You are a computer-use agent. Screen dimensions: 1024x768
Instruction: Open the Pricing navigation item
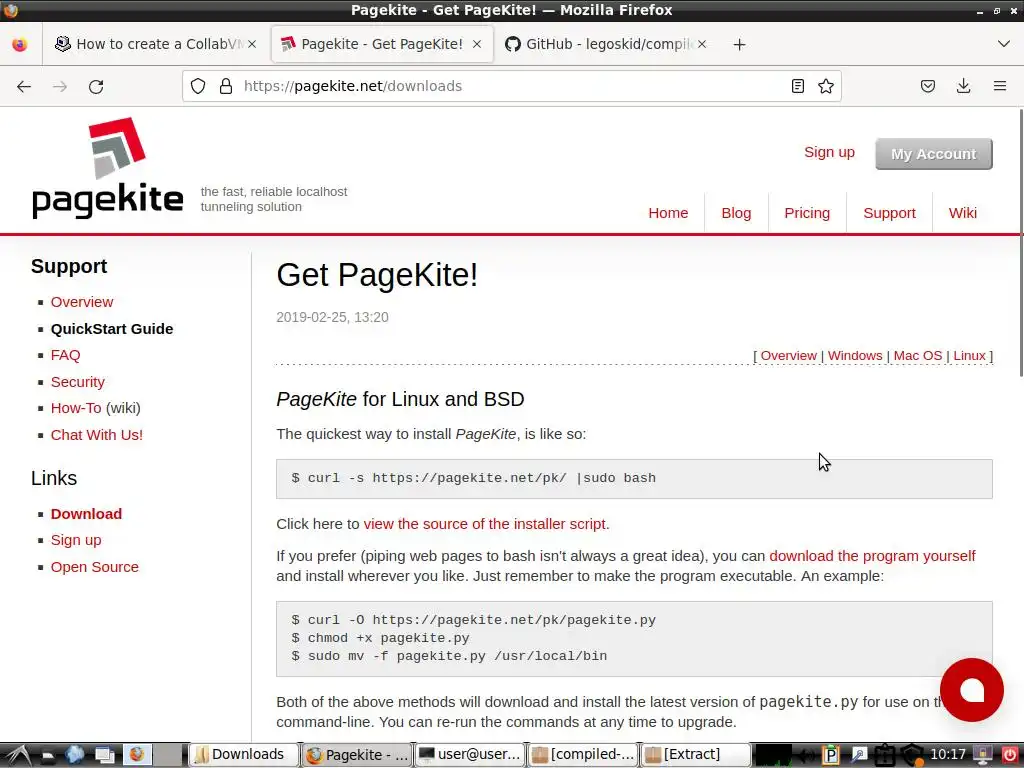[807, 213]
